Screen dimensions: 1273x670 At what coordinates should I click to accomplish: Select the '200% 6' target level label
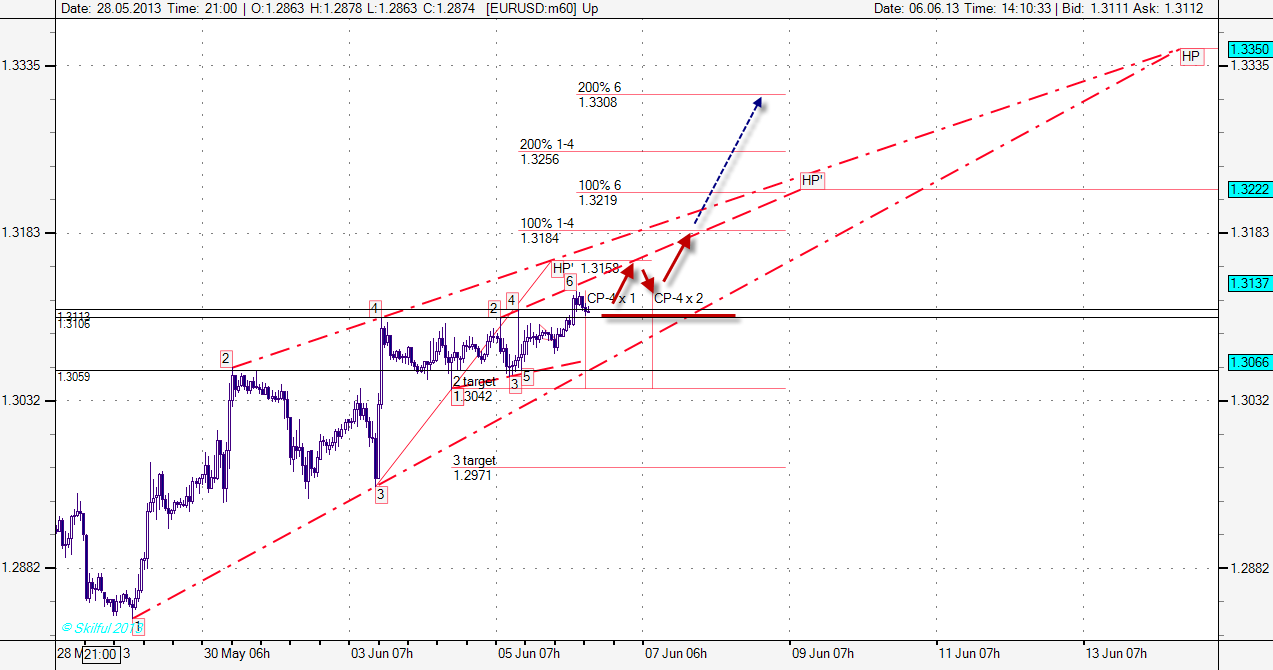(x=599, y=88)
